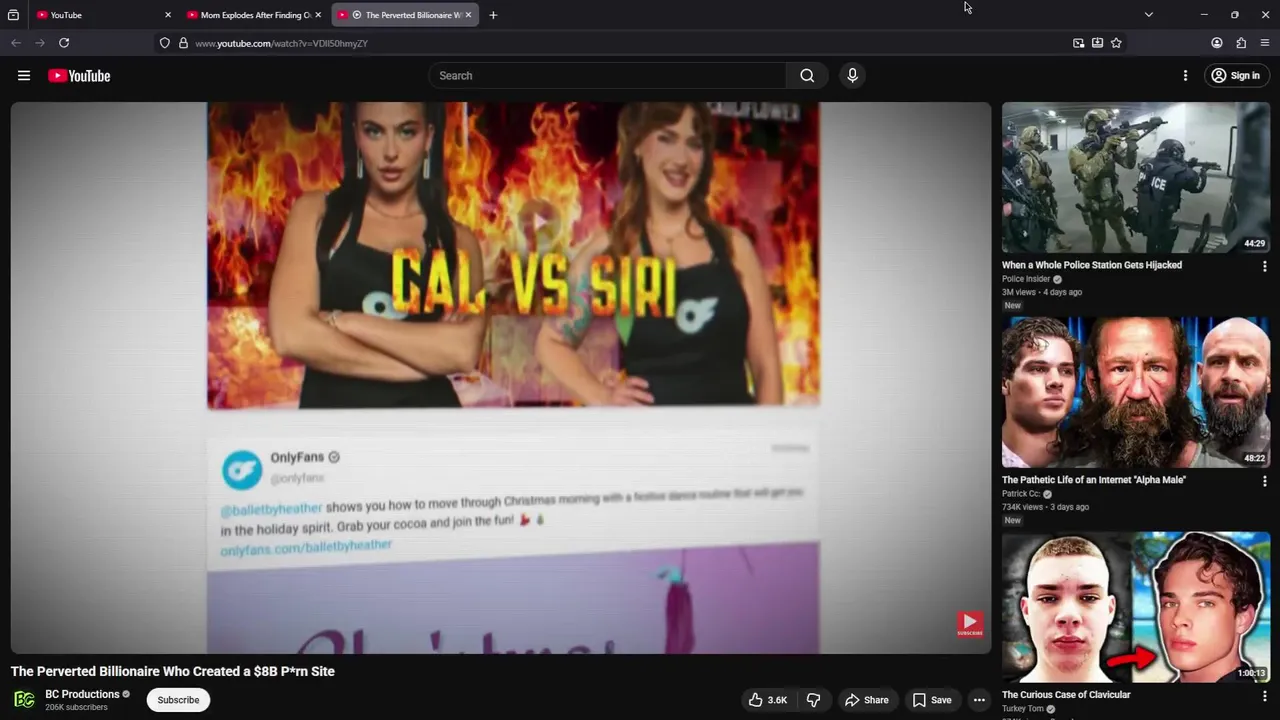The height and width of the screenshot is (720, 1280).
Task: Click the video player to pause
Action: pos(500,377)
